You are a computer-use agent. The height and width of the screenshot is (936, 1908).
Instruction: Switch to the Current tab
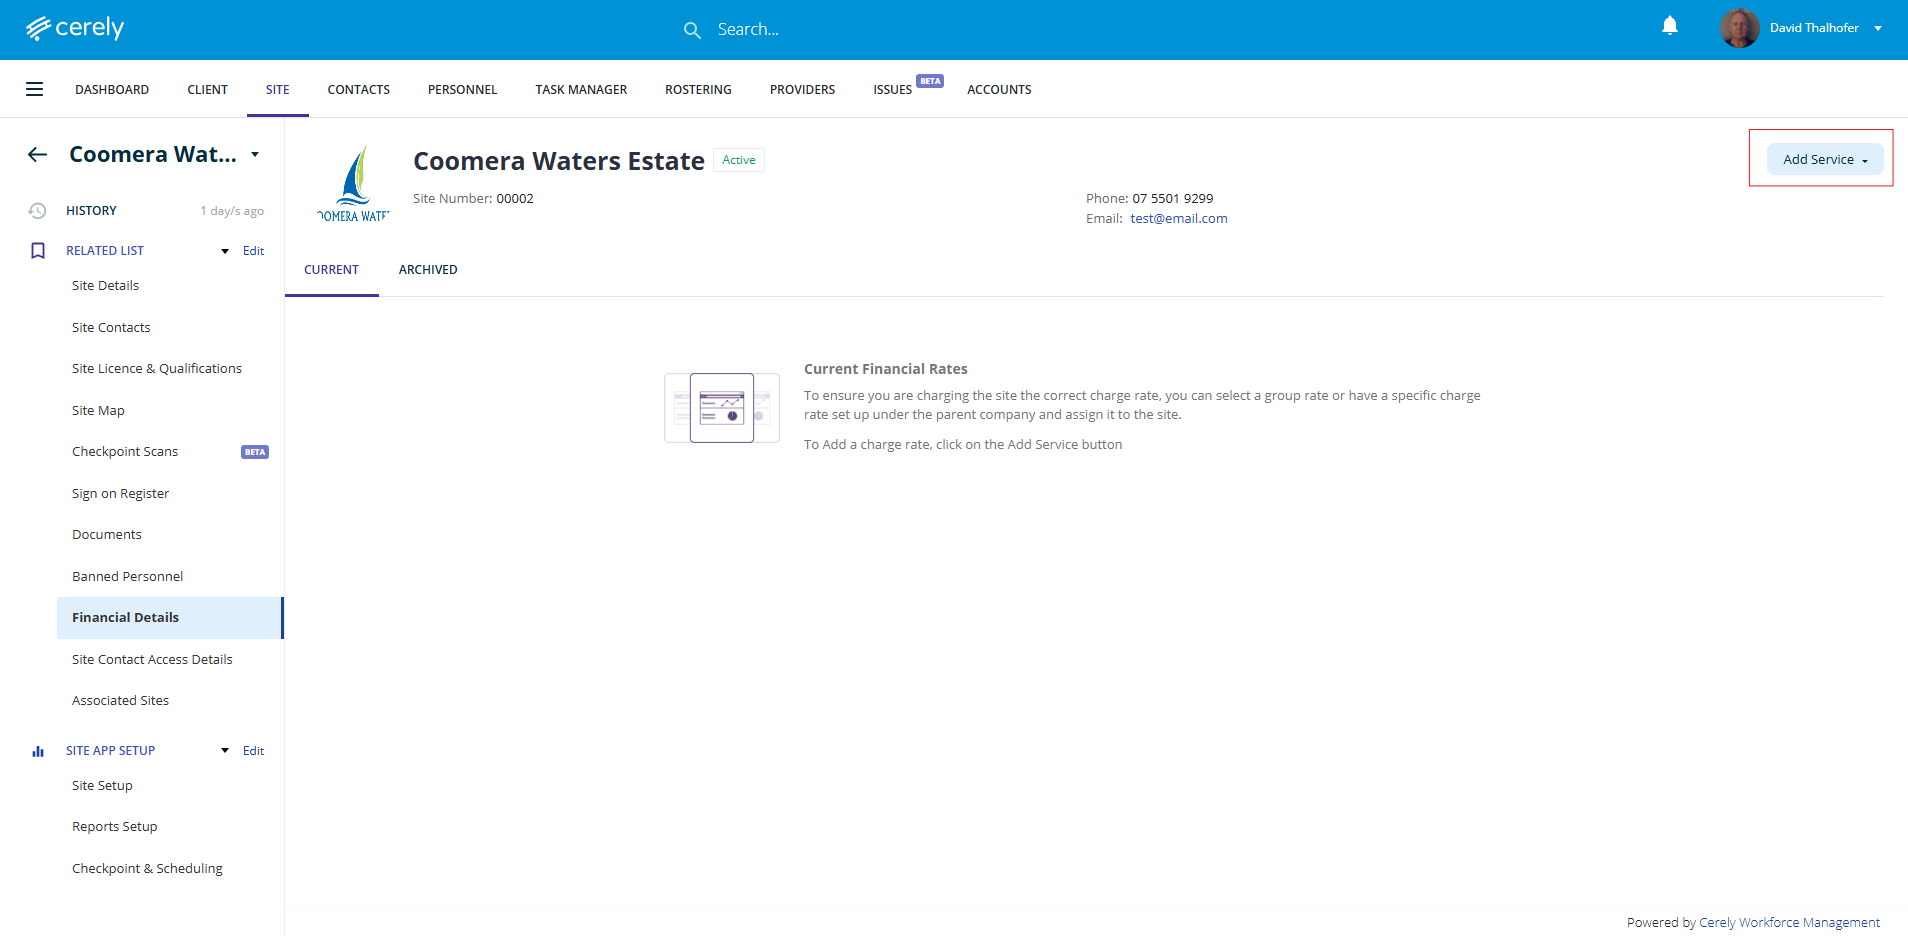click(x=332, y=270)
